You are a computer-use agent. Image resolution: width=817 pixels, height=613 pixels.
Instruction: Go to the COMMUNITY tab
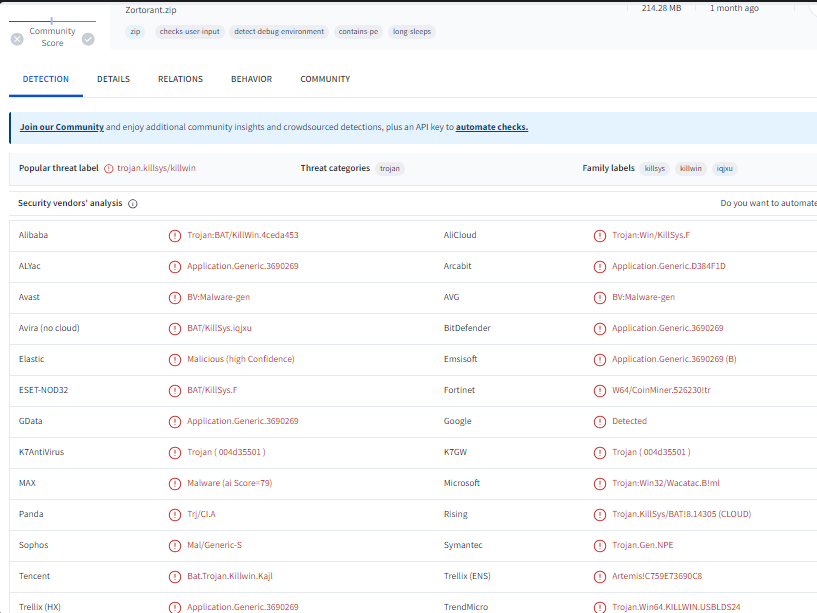tap(325, 79)
